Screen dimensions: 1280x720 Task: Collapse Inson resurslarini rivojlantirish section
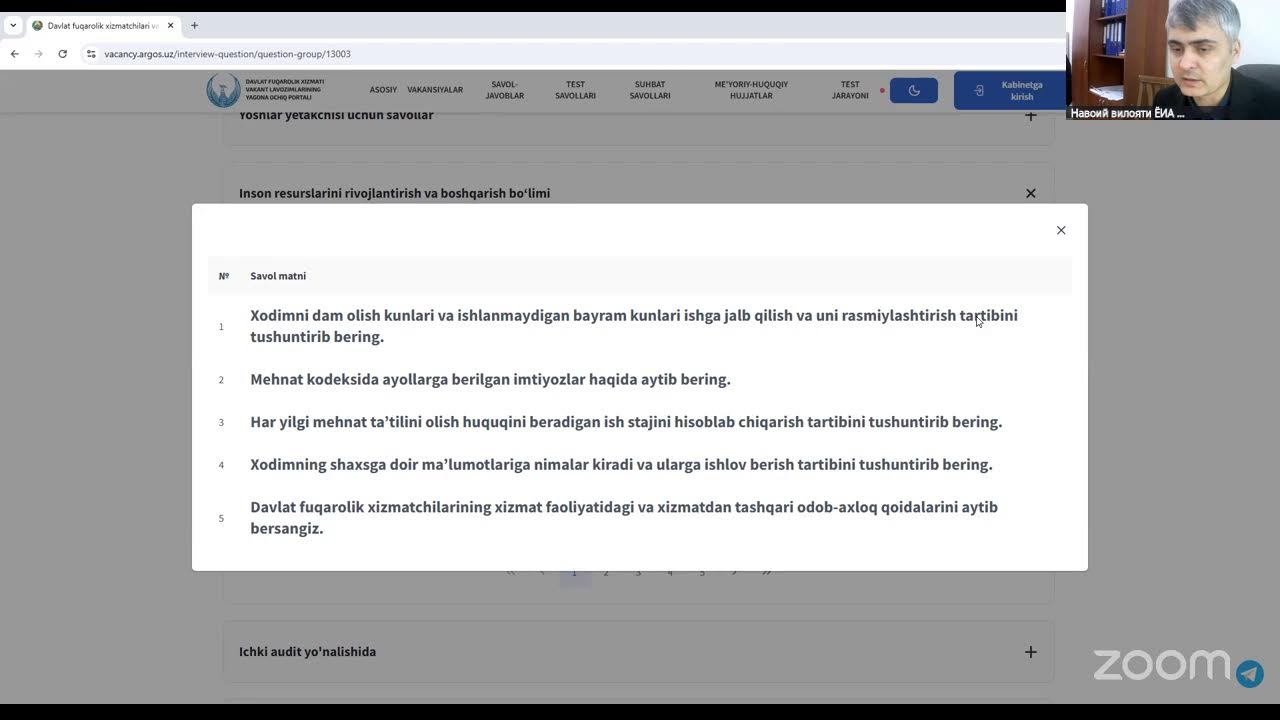coord(1031,193)
